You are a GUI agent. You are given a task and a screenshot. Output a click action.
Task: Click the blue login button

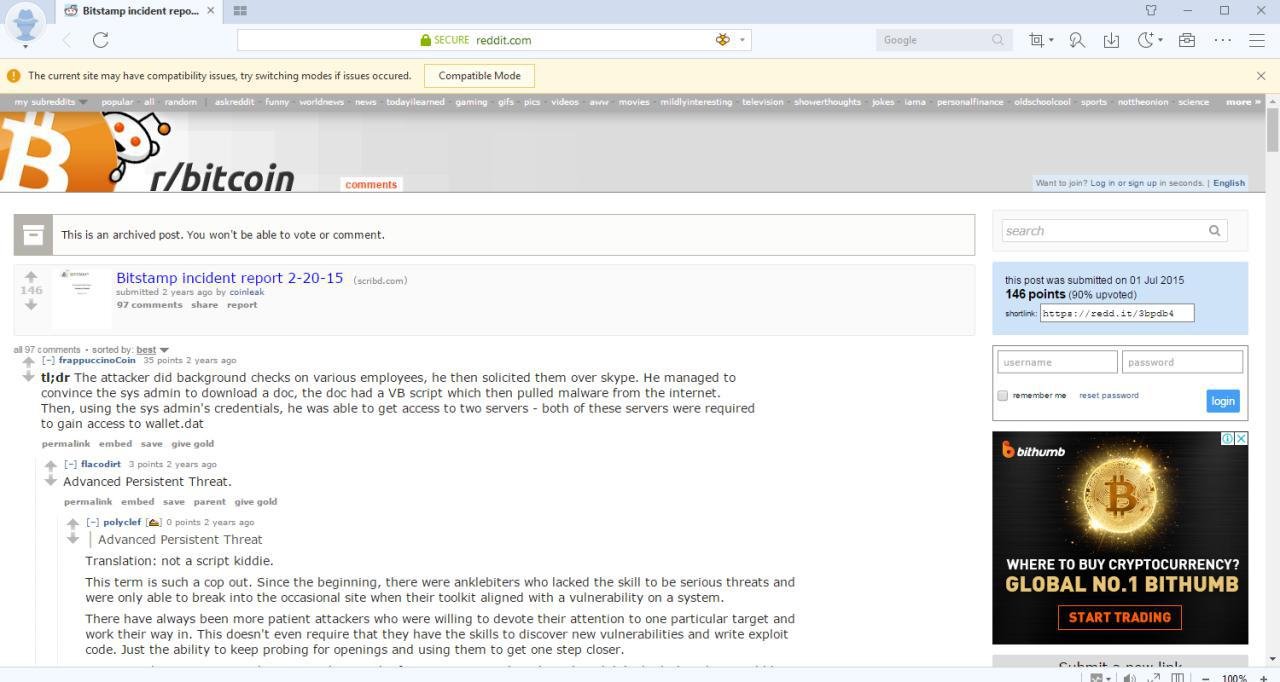point(1223,401)
